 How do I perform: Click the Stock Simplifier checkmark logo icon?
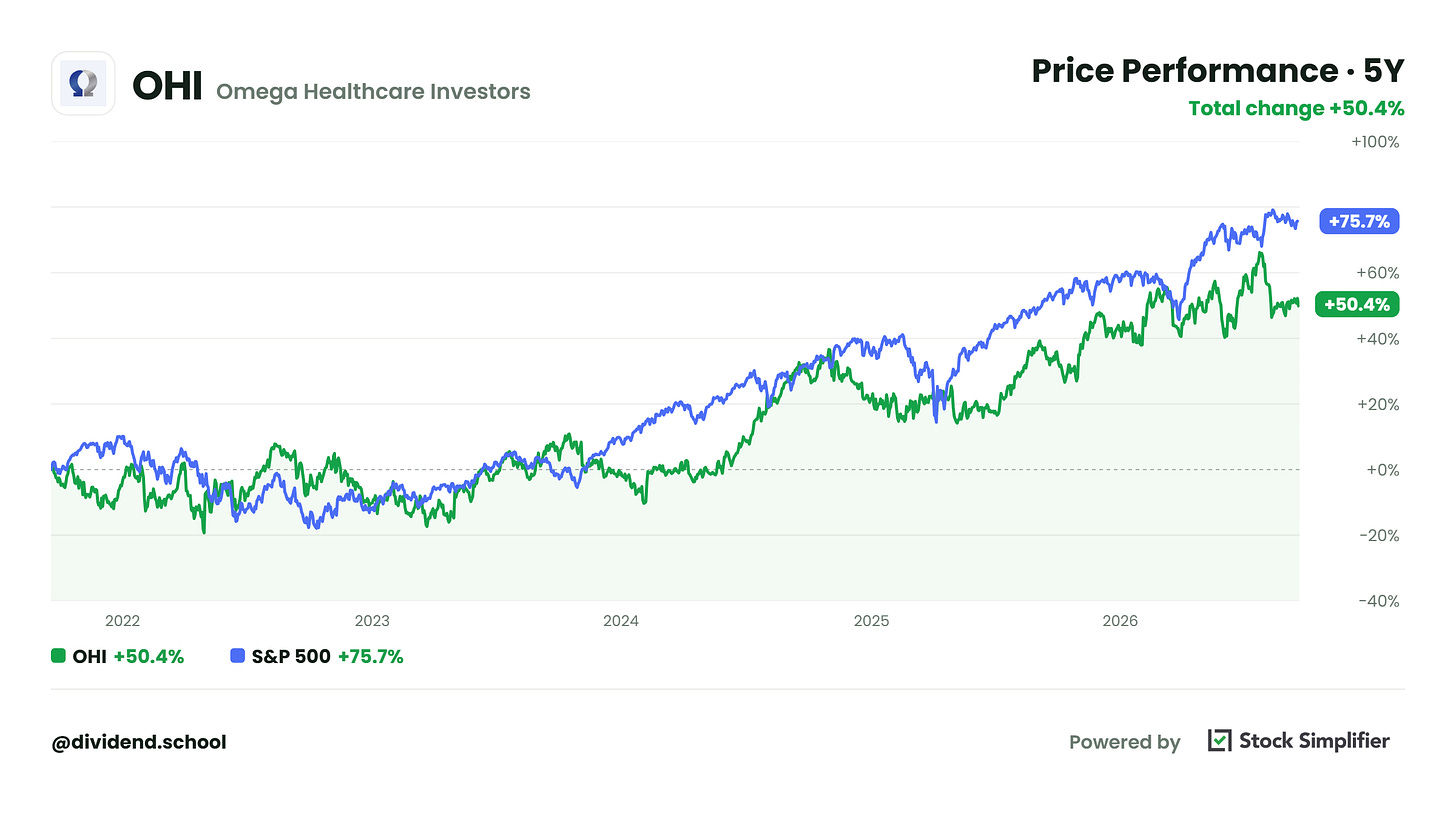[x=1219, y=740]
